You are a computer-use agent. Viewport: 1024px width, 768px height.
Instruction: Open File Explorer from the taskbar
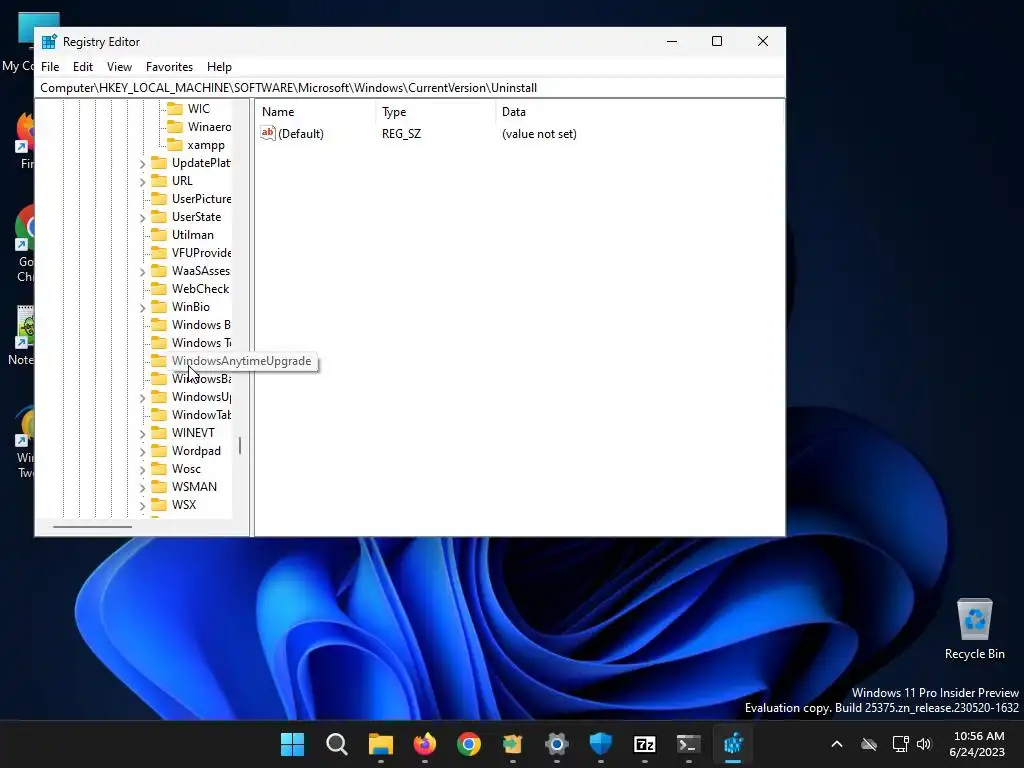(381, 744)
